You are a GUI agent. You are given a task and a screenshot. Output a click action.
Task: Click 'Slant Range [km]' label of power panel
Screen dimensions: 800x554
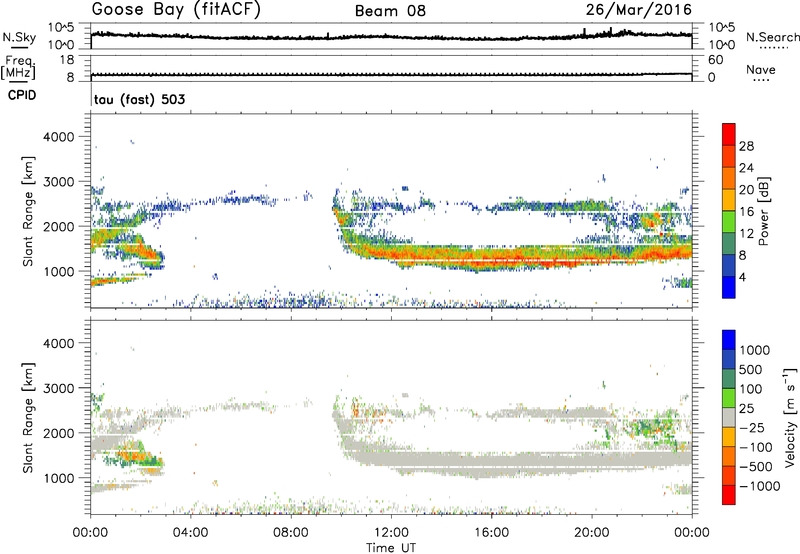pyautogui.click(x=28, y=211)
